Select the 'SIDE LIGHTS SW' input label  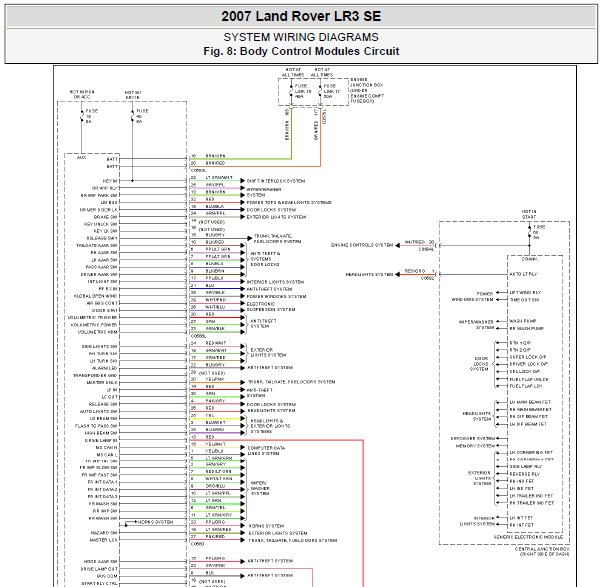(100, 347)
